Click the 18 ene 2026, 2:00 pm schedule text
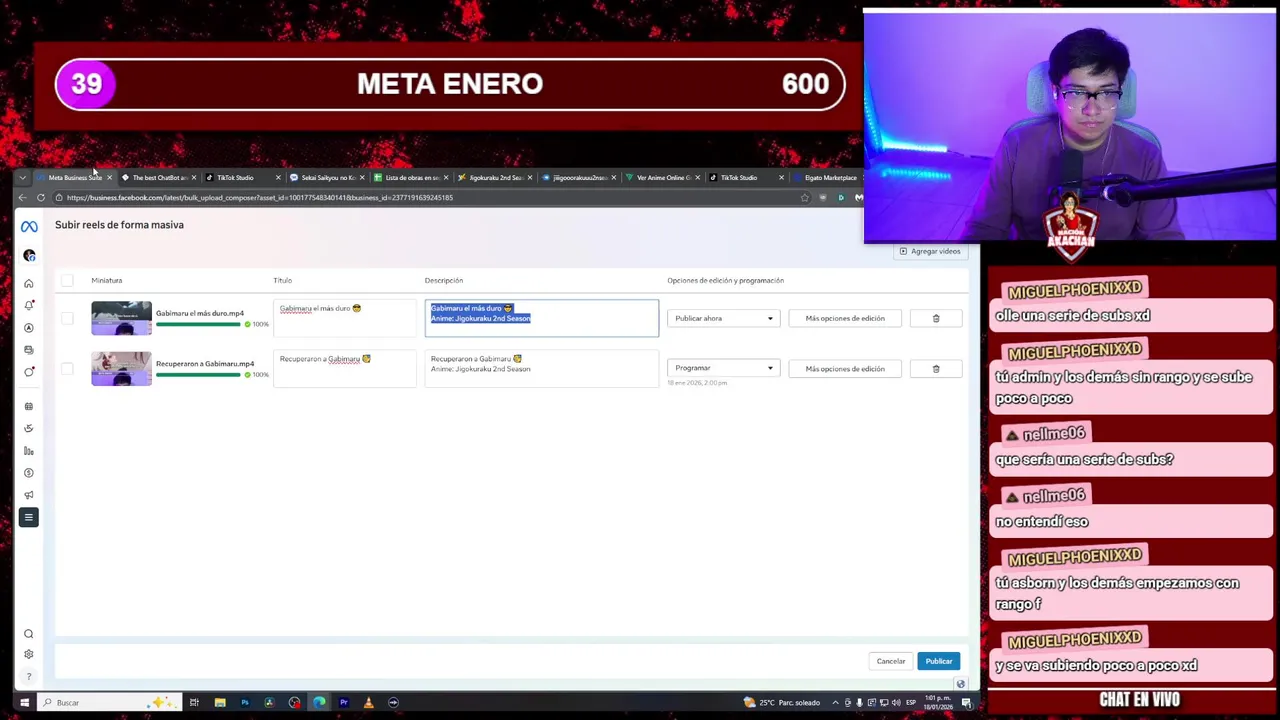1280x720 pixels. coord(697,383)
